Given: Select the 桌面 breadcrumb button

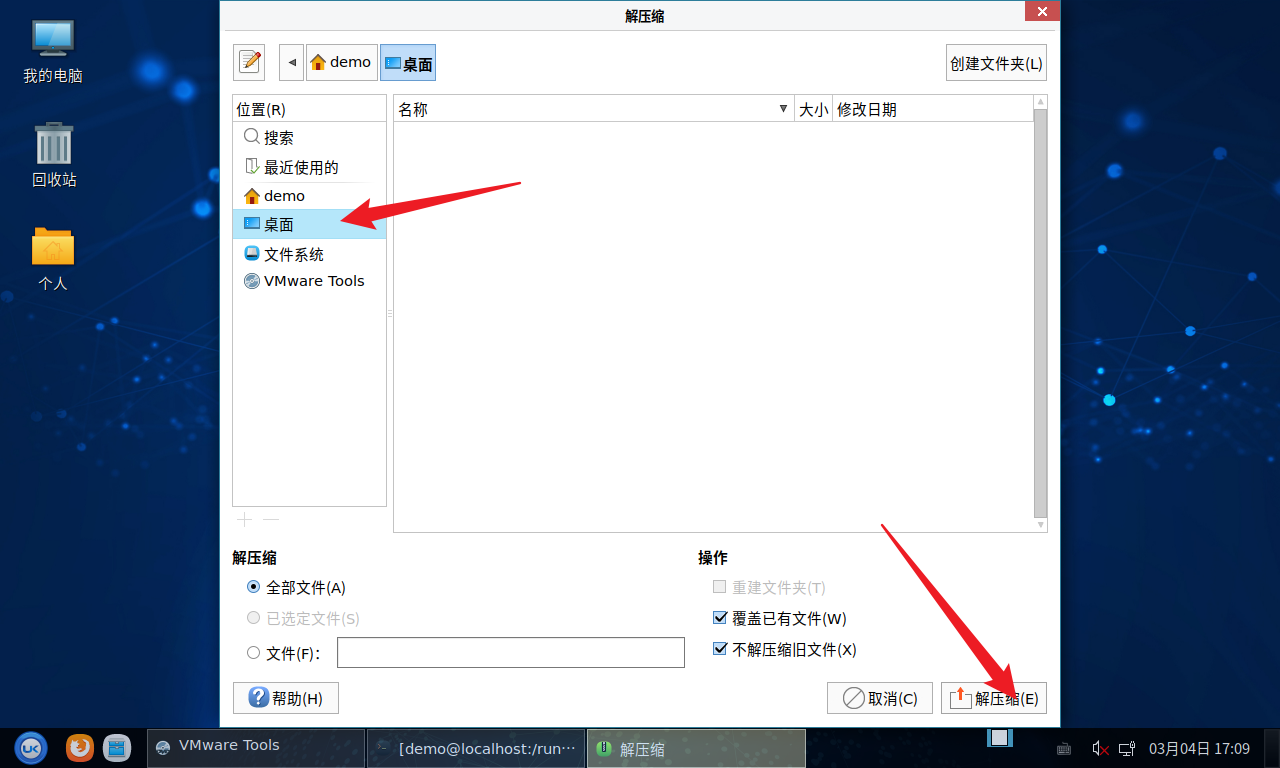Looking at the screenshot, I should (408, 62).
